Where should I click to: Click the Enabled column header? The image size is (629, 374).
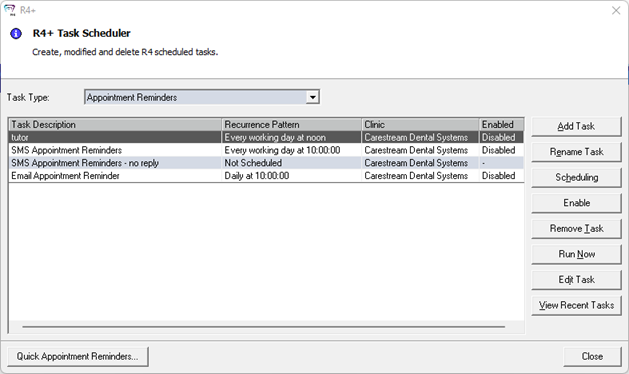pos(501,124)
